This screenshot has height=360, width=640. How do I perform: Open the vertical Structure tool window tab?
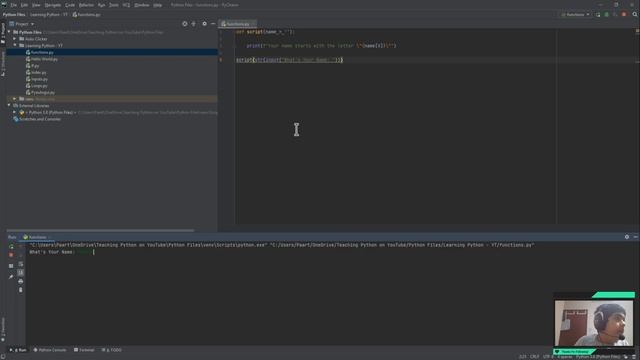(3, 63)
